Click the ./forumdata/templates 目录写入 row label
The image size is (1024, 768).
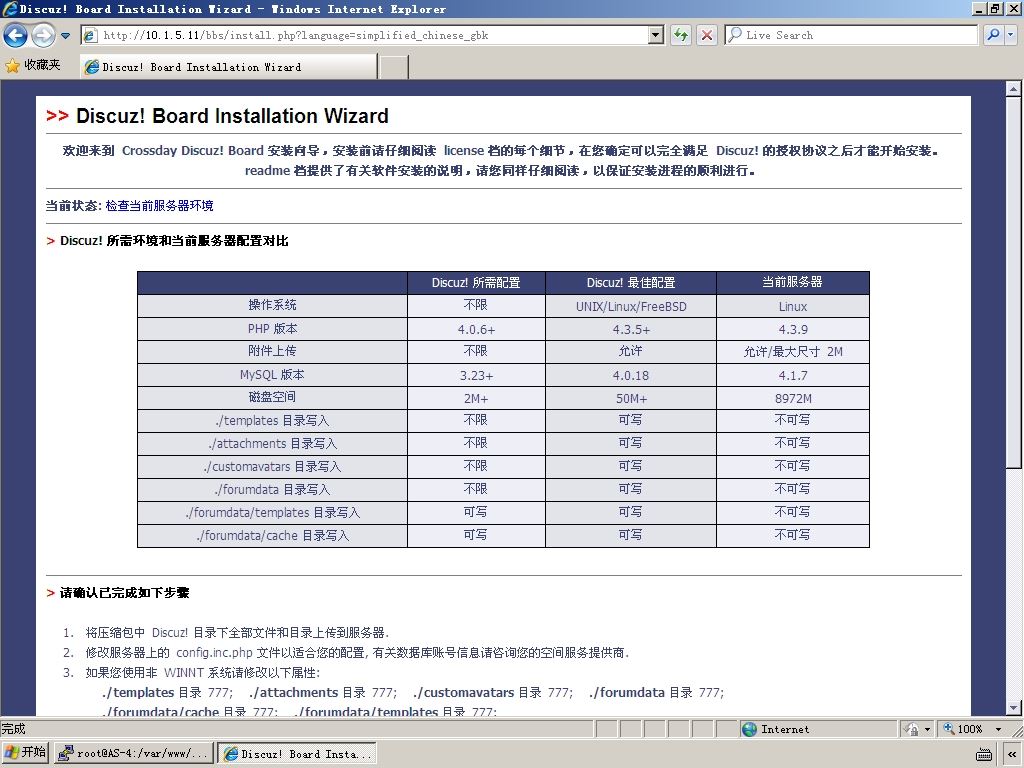[x=272, y=512]
